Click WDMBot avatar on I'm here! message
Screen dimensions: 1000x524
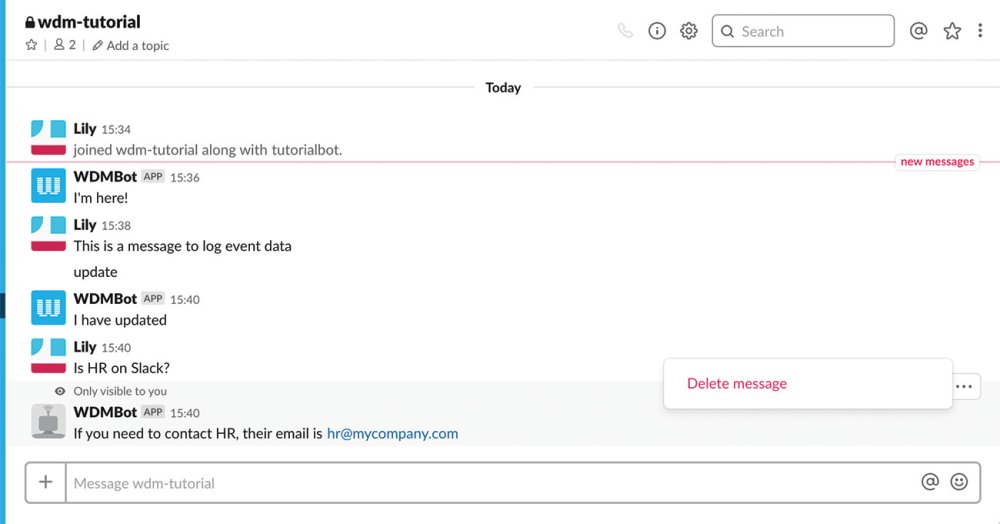point(48,186)
